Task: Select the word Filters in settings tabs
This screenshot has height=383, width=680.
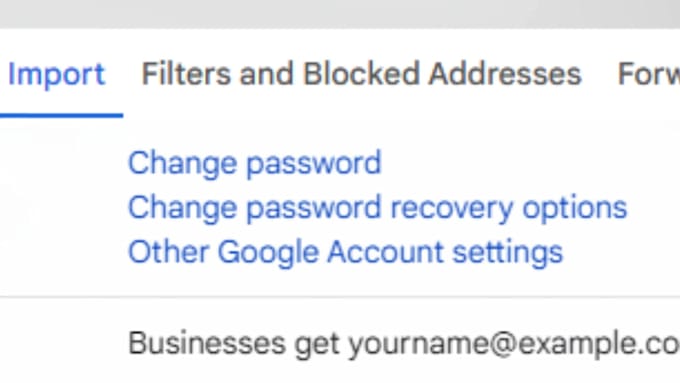Action: tap(186, 74)
